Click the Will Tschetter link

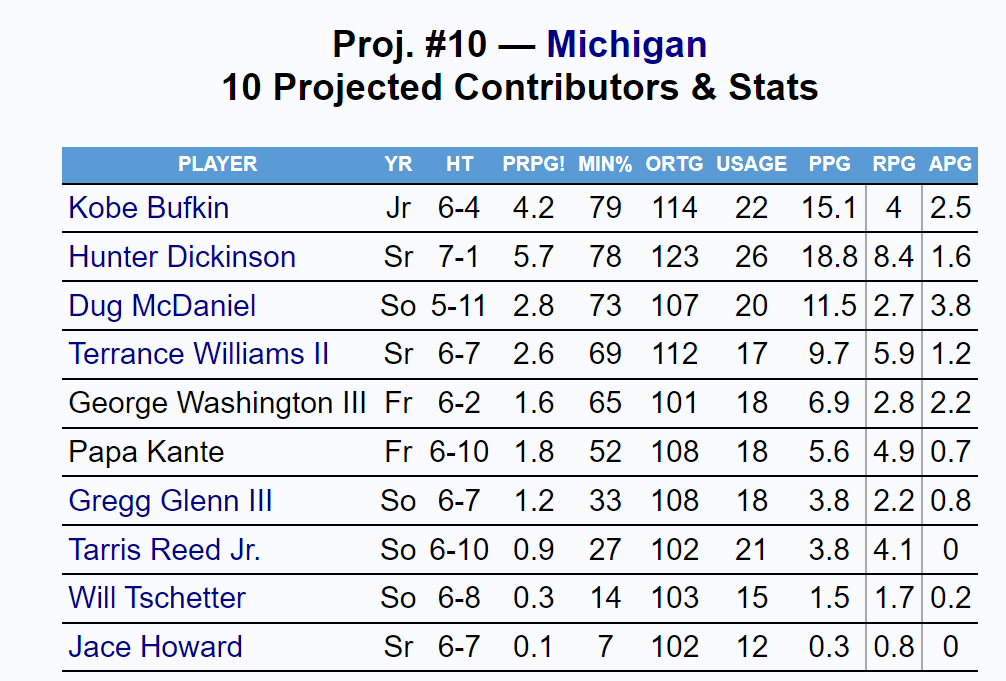click(x=157, y=598)
